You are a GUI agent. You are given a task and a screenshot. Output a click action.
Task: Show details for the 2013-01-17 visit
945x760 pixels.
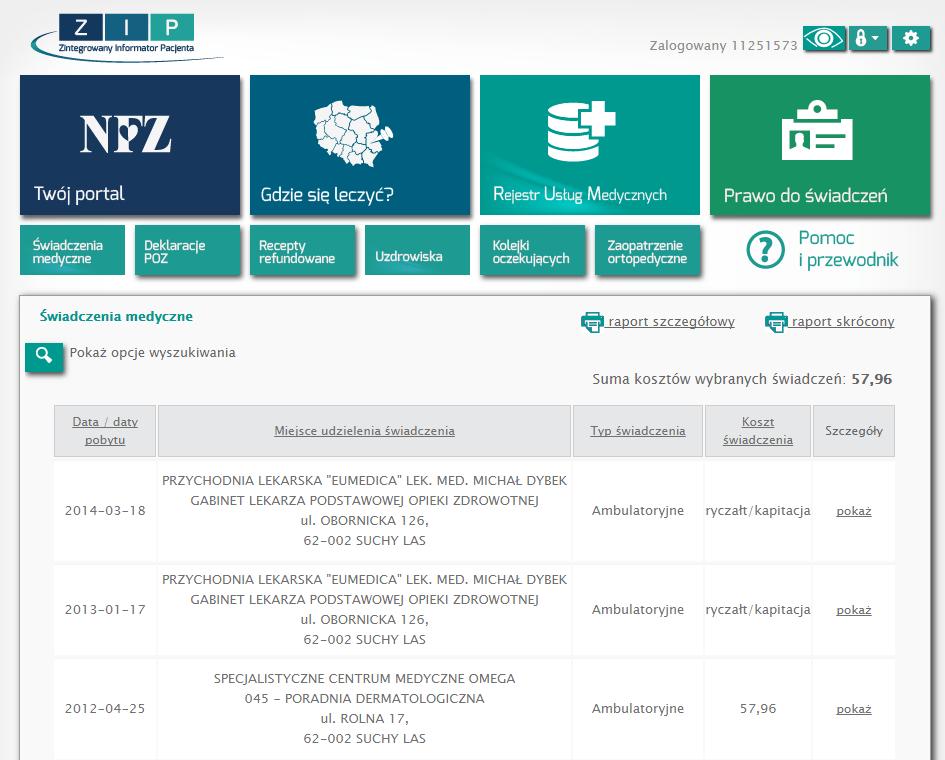pyautogui.click(x=853, y=610)
